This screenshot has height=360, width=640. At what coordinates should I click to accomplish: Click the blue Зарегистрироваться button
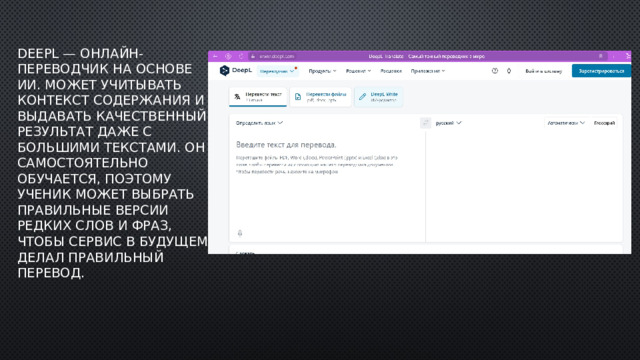(x=601, y=71)
